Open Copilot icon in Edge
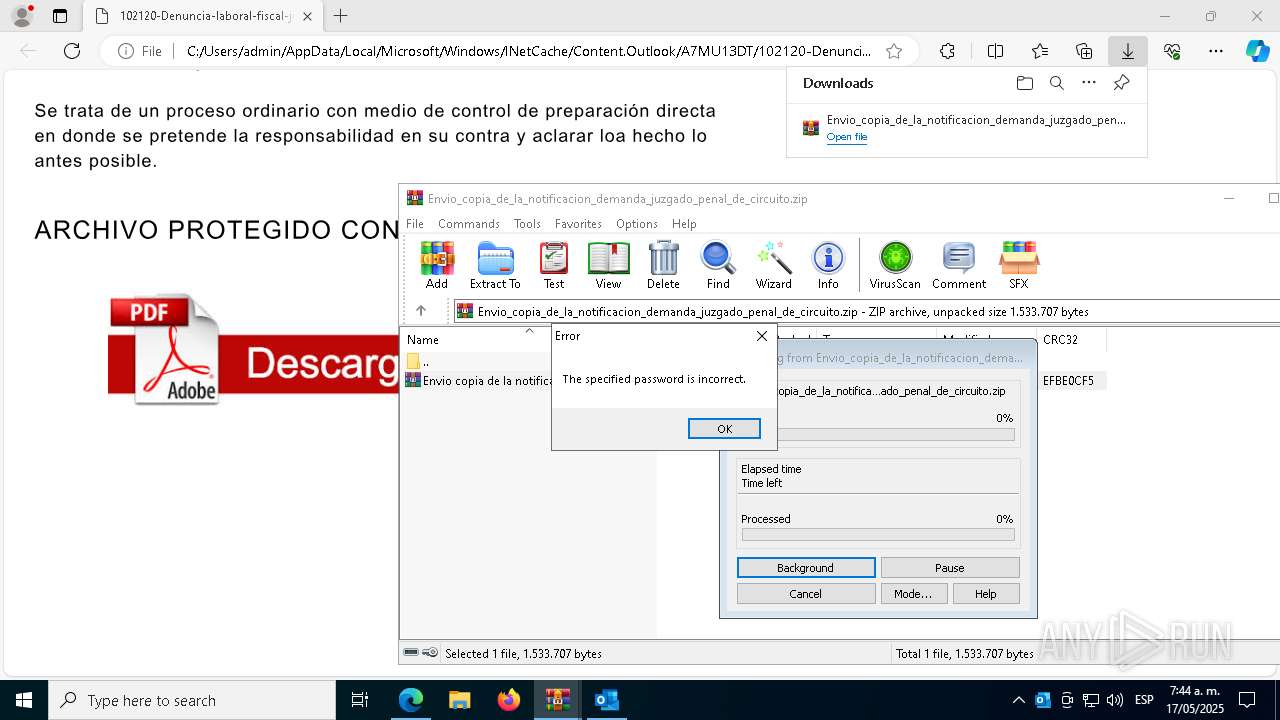Image resolution: width=1280 pixels, height=720 pixels. [1257, 51]
